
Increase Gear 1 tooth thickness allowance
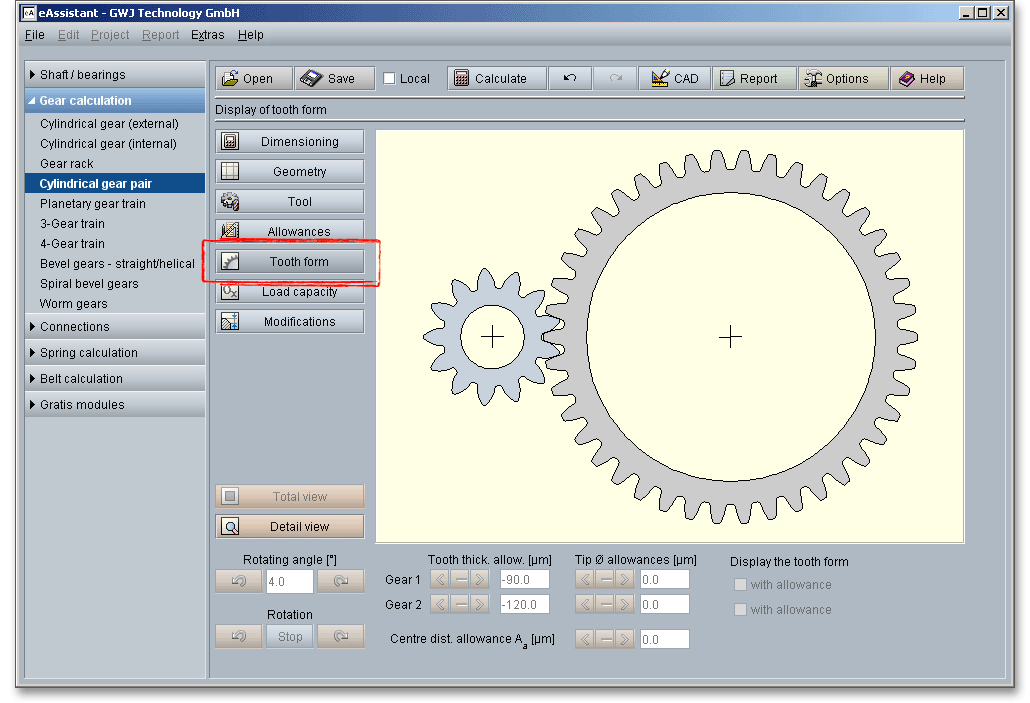click(479, 579)
